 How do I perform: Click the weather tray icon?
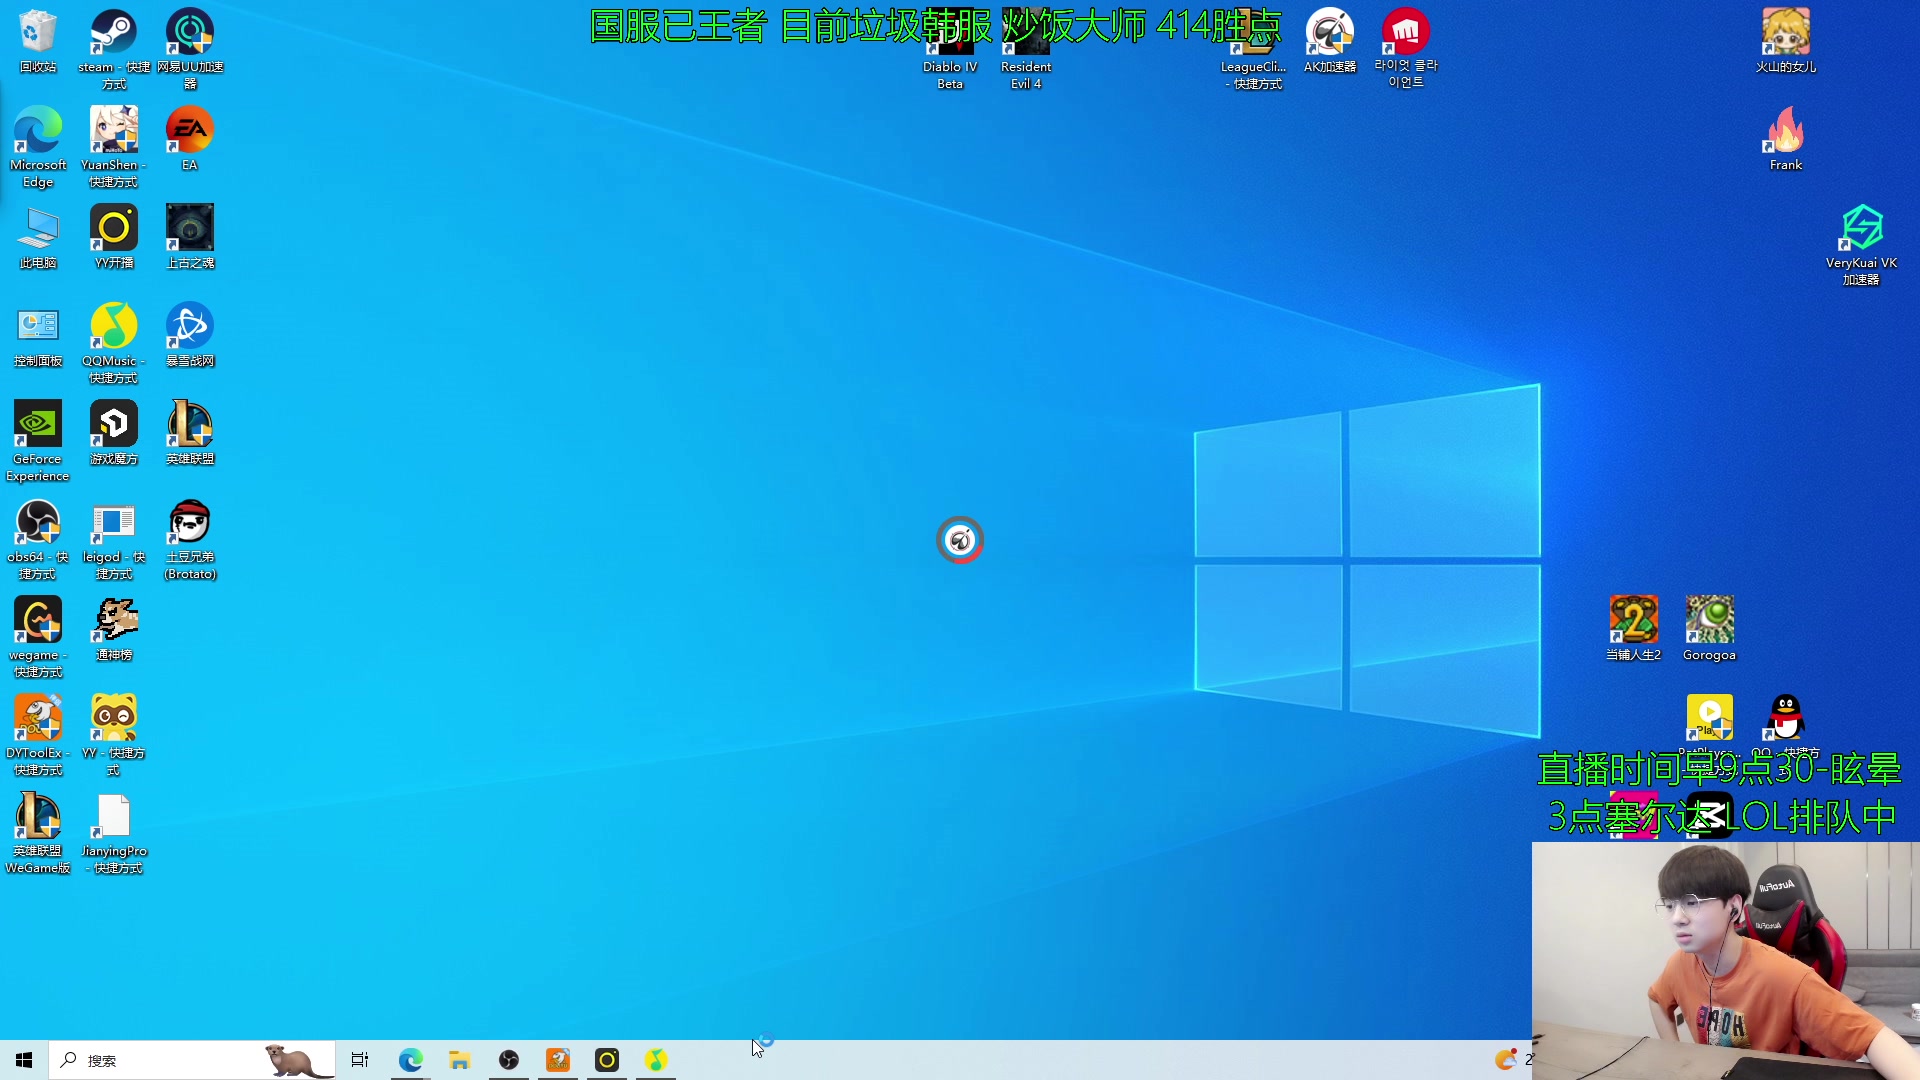tap(1506, 1060)
